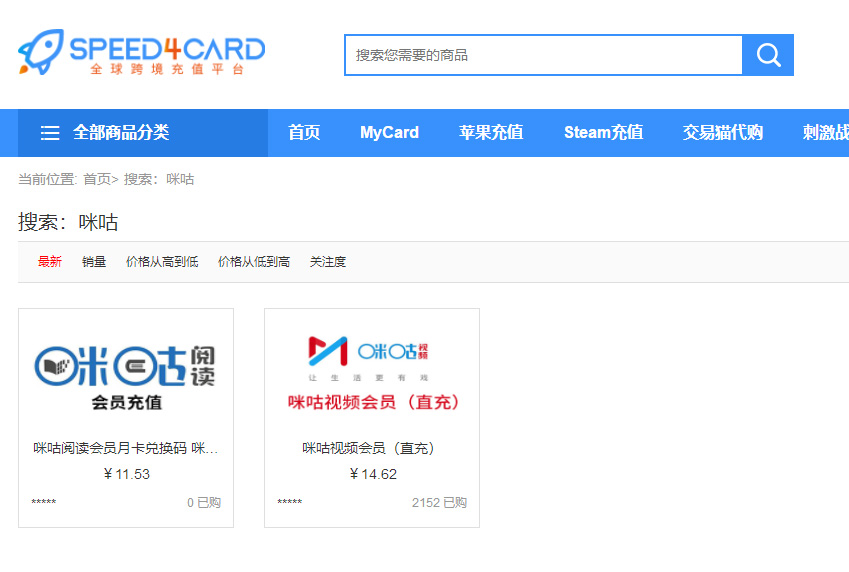Screen dimensions: 849x572
Task: Click the ¥14.62 price
Action: 373,474
